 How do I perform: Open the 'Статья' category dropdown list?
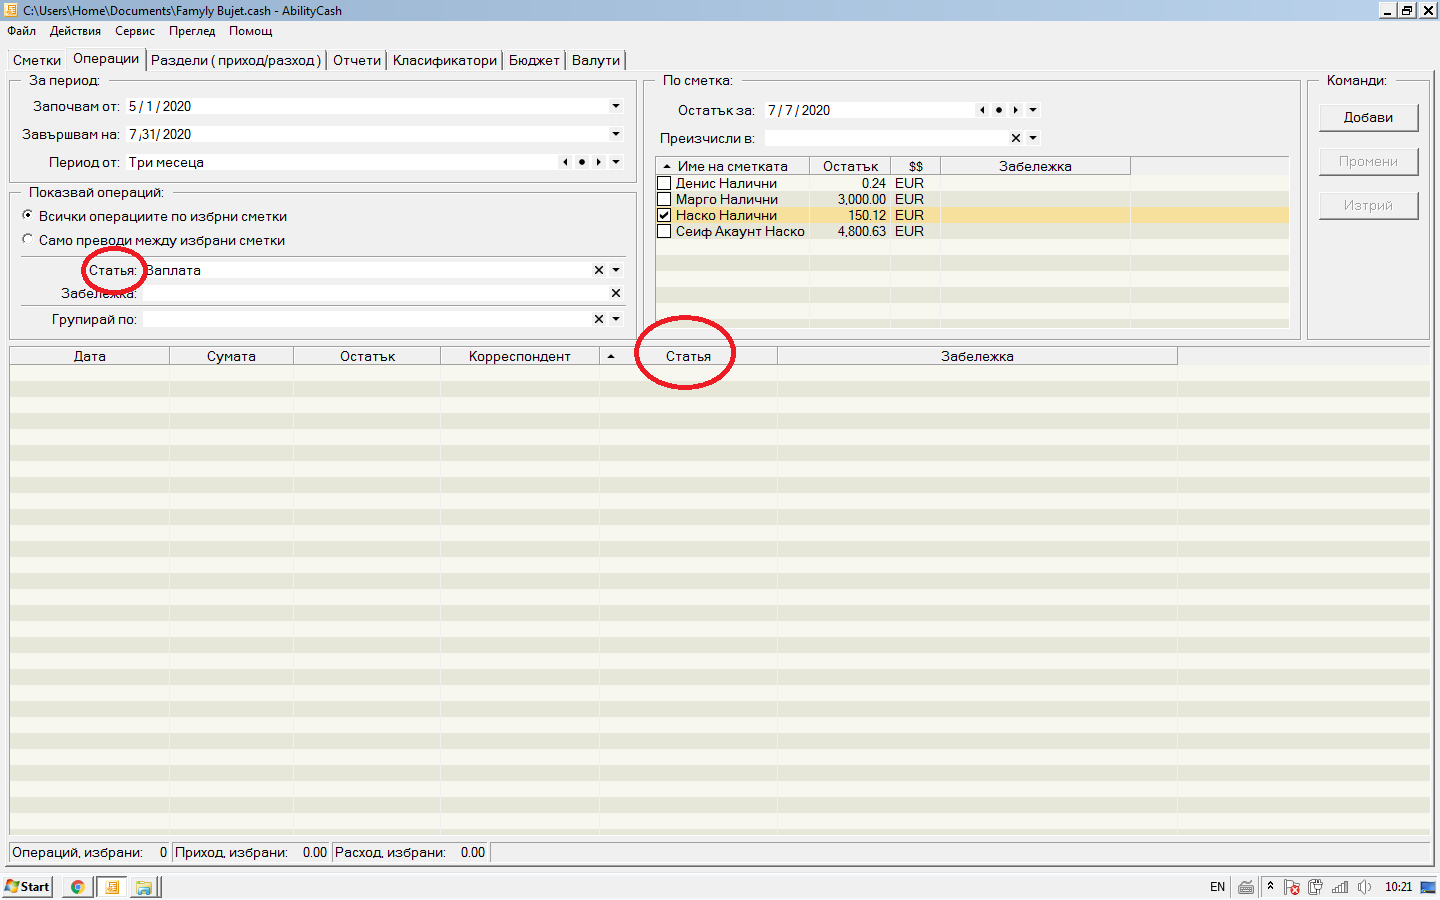616,270
